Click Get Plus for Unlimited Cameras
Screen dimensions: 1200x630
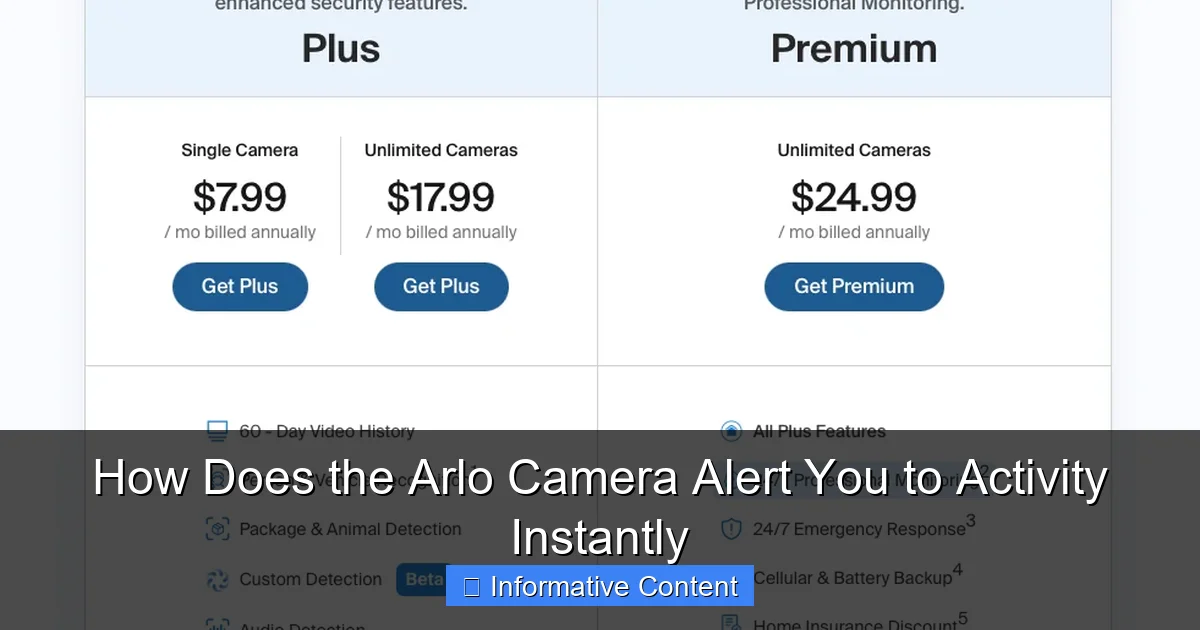point(441,286)
